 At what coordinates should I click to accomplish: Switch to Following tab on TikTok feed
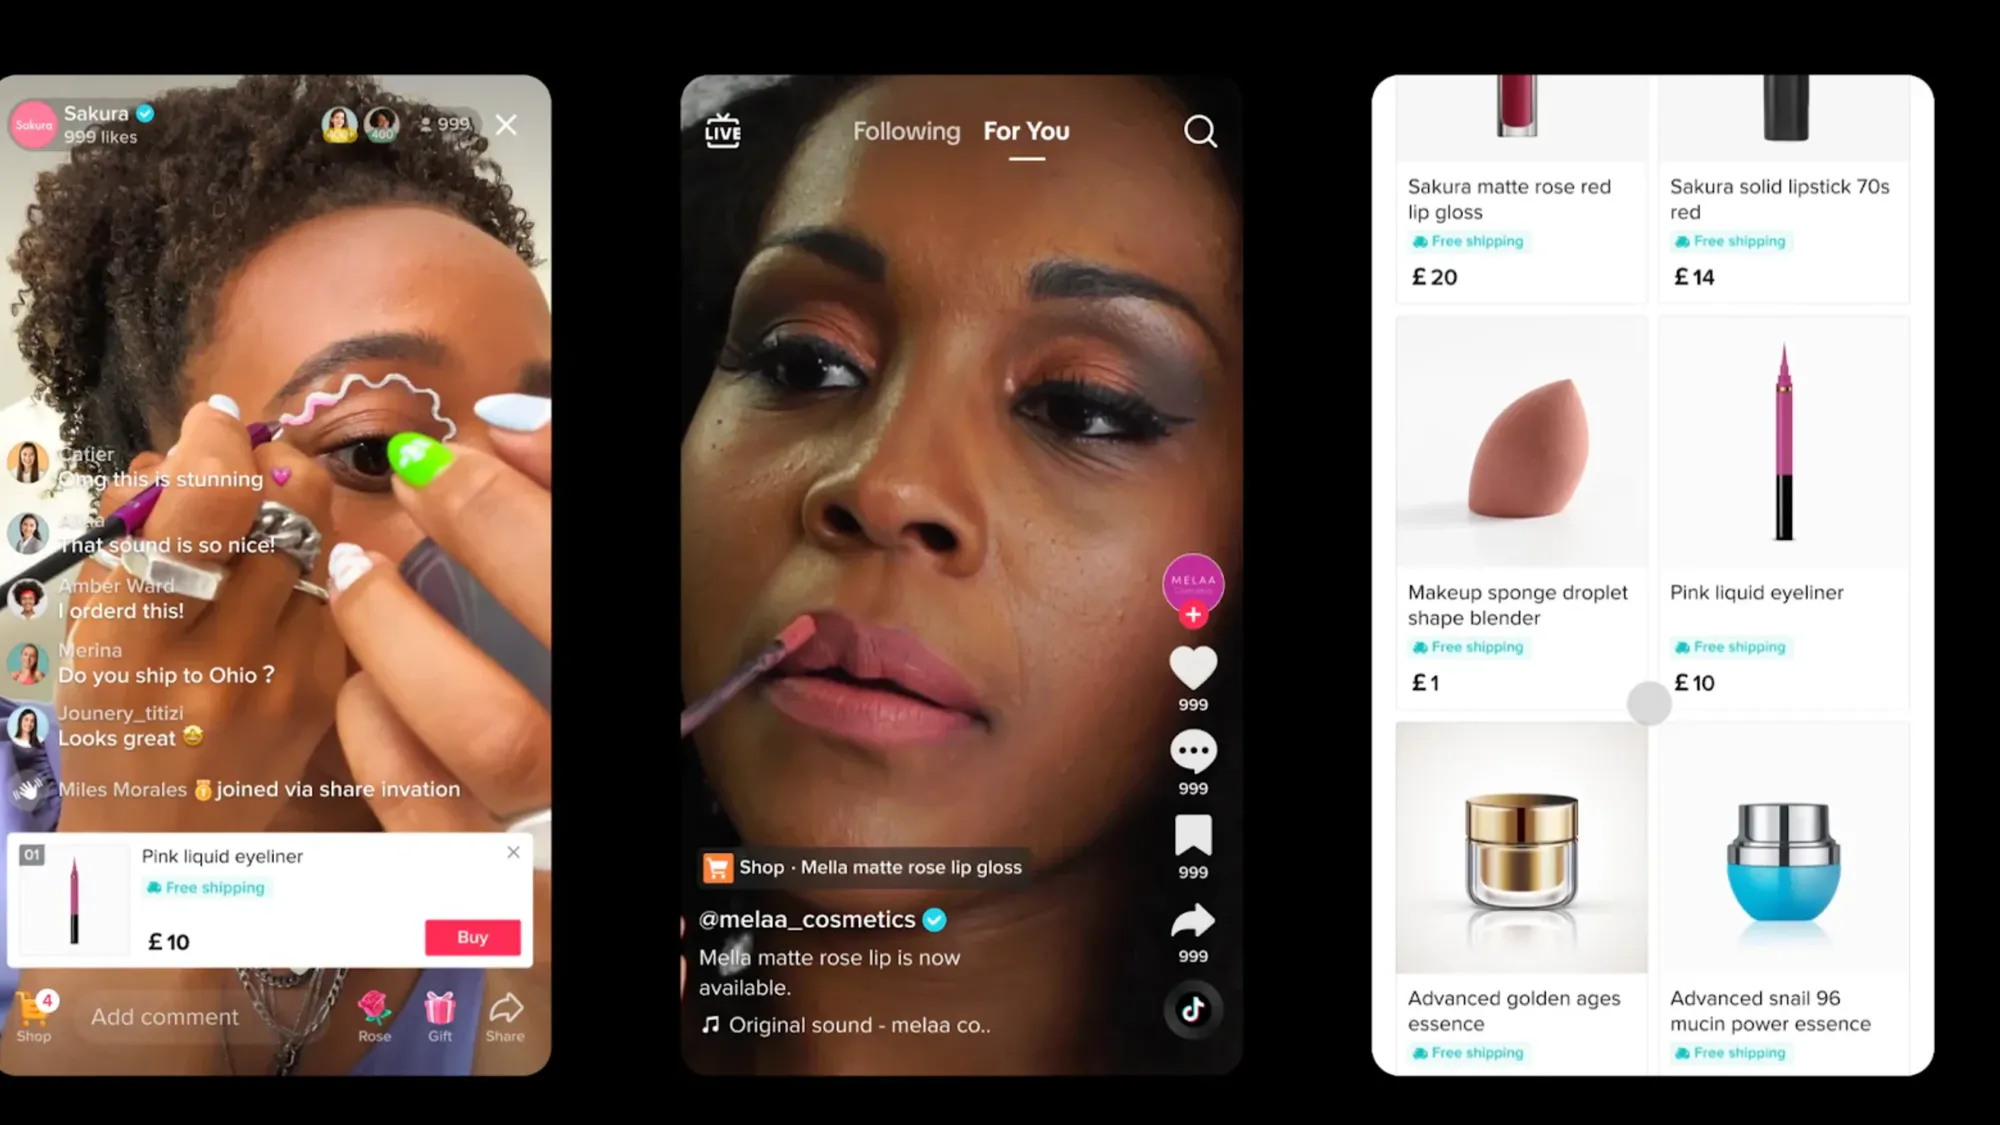coord(907,130)
